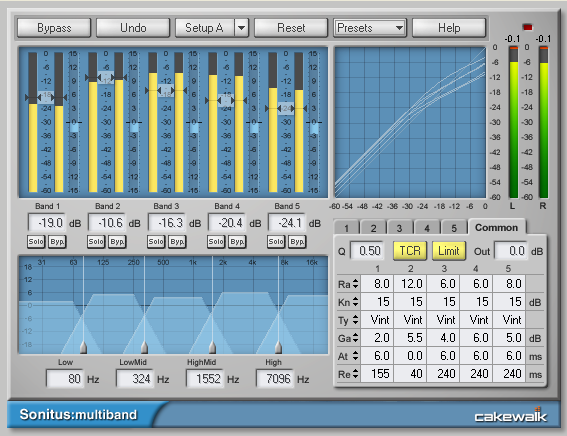567x436 pixels.
Task: Solo Band 5
Action: 276,241
